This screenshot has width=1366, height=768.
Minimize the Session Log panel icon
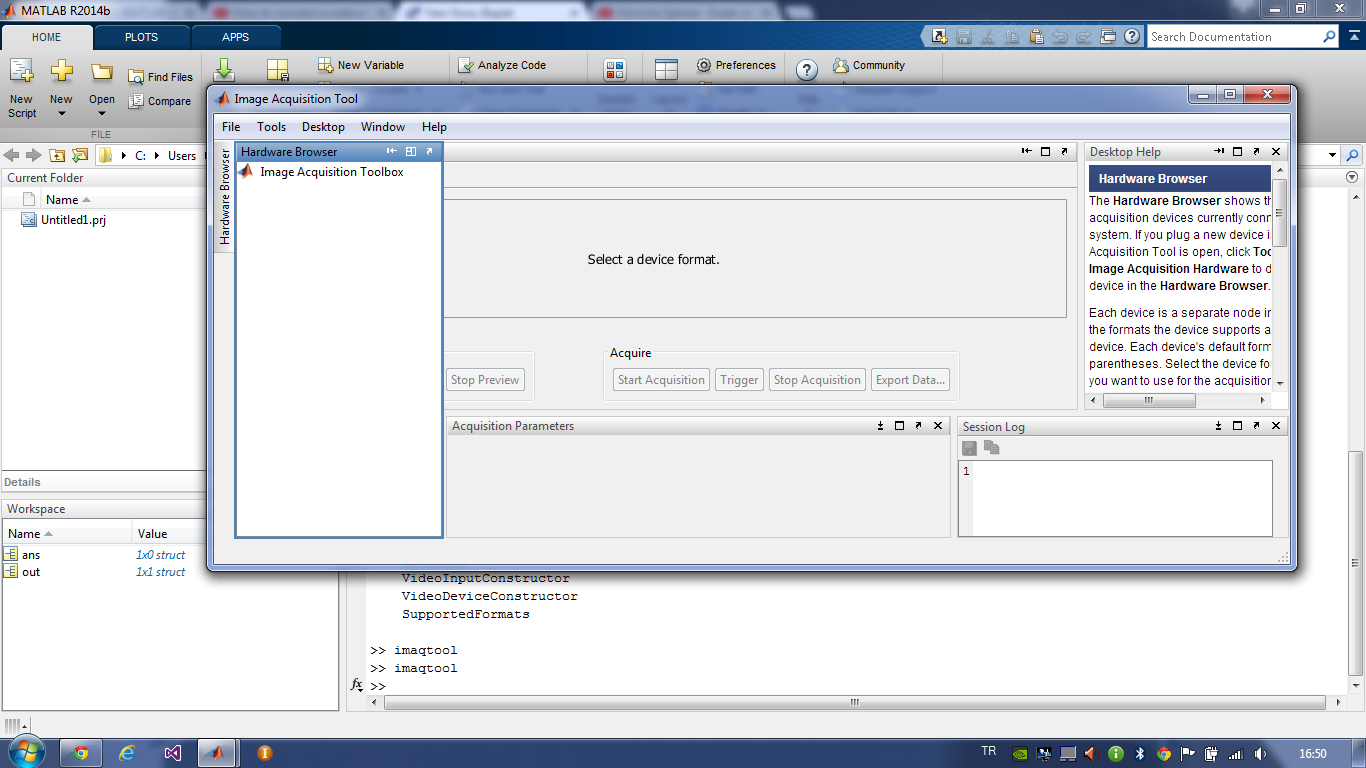point(1219,425)
